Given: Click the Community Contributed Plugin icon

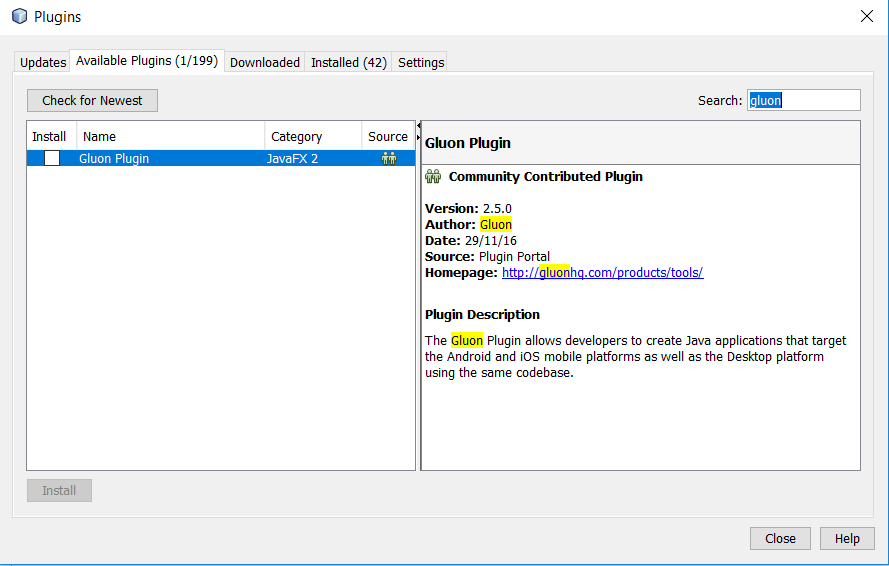Looking at the screenshot, I should tap(433, 177).
